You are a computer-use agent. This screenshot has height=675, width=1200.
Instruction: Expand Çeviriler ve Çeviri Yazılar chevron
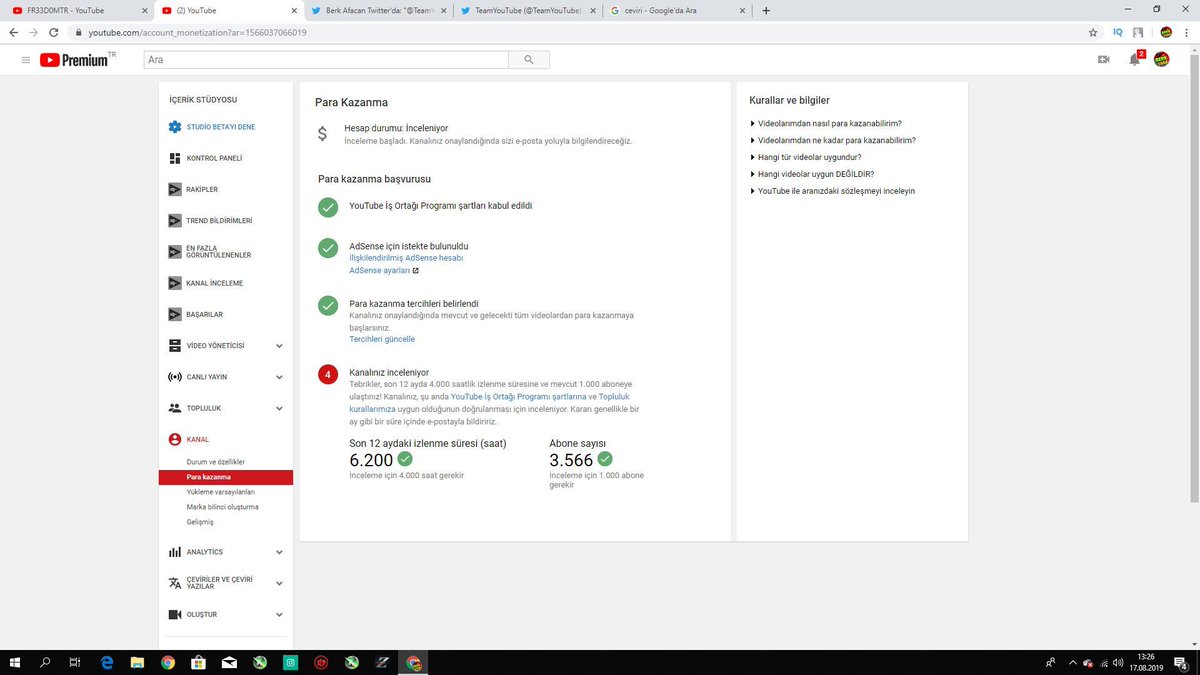pos(279,583)
